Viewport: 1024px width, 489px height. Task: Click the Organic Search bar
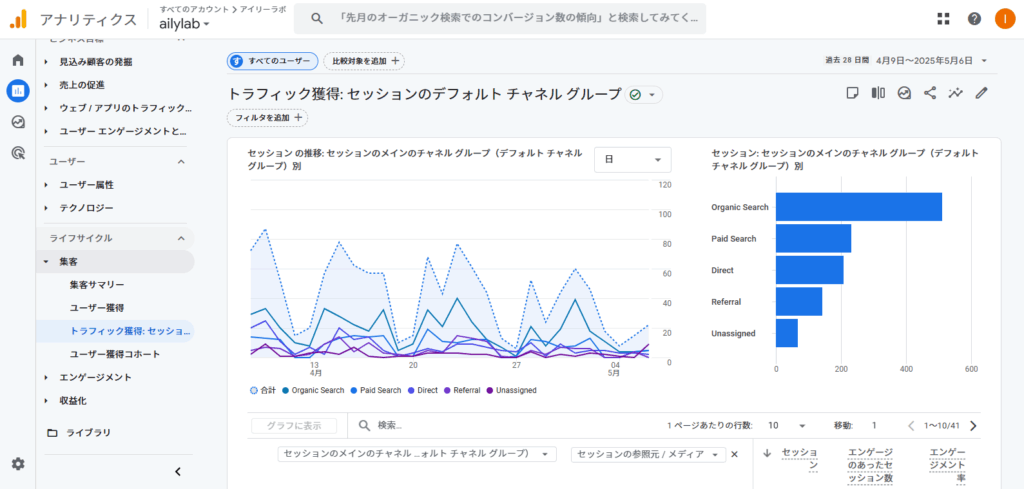859,207
